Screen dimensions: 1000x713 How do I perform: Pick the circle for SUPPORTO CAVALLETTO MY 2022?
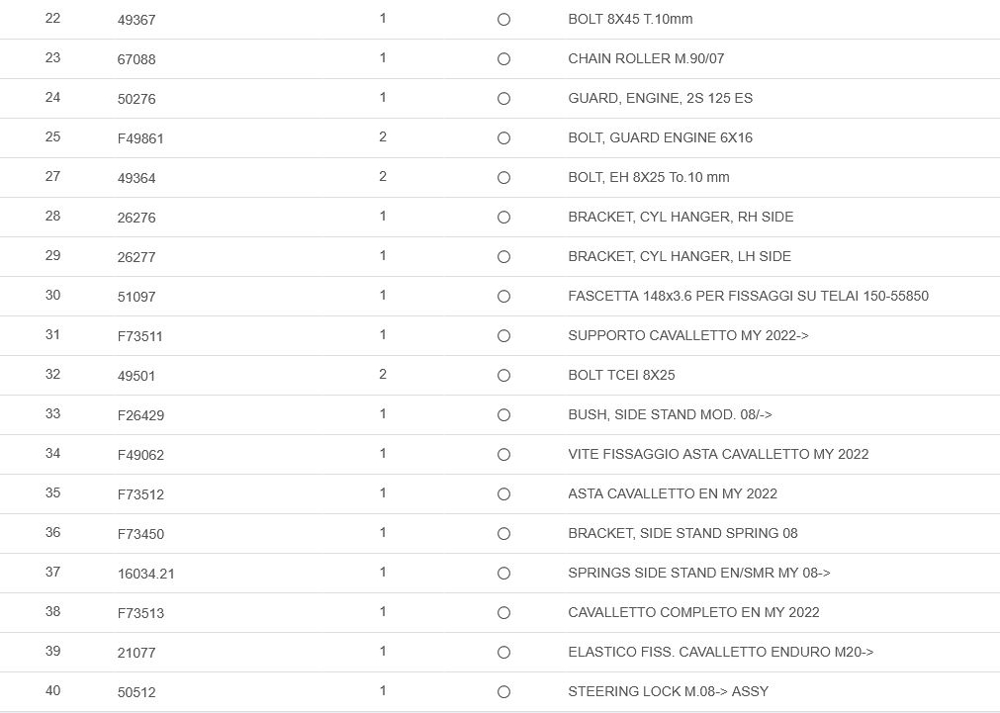[x=504, y=336]
